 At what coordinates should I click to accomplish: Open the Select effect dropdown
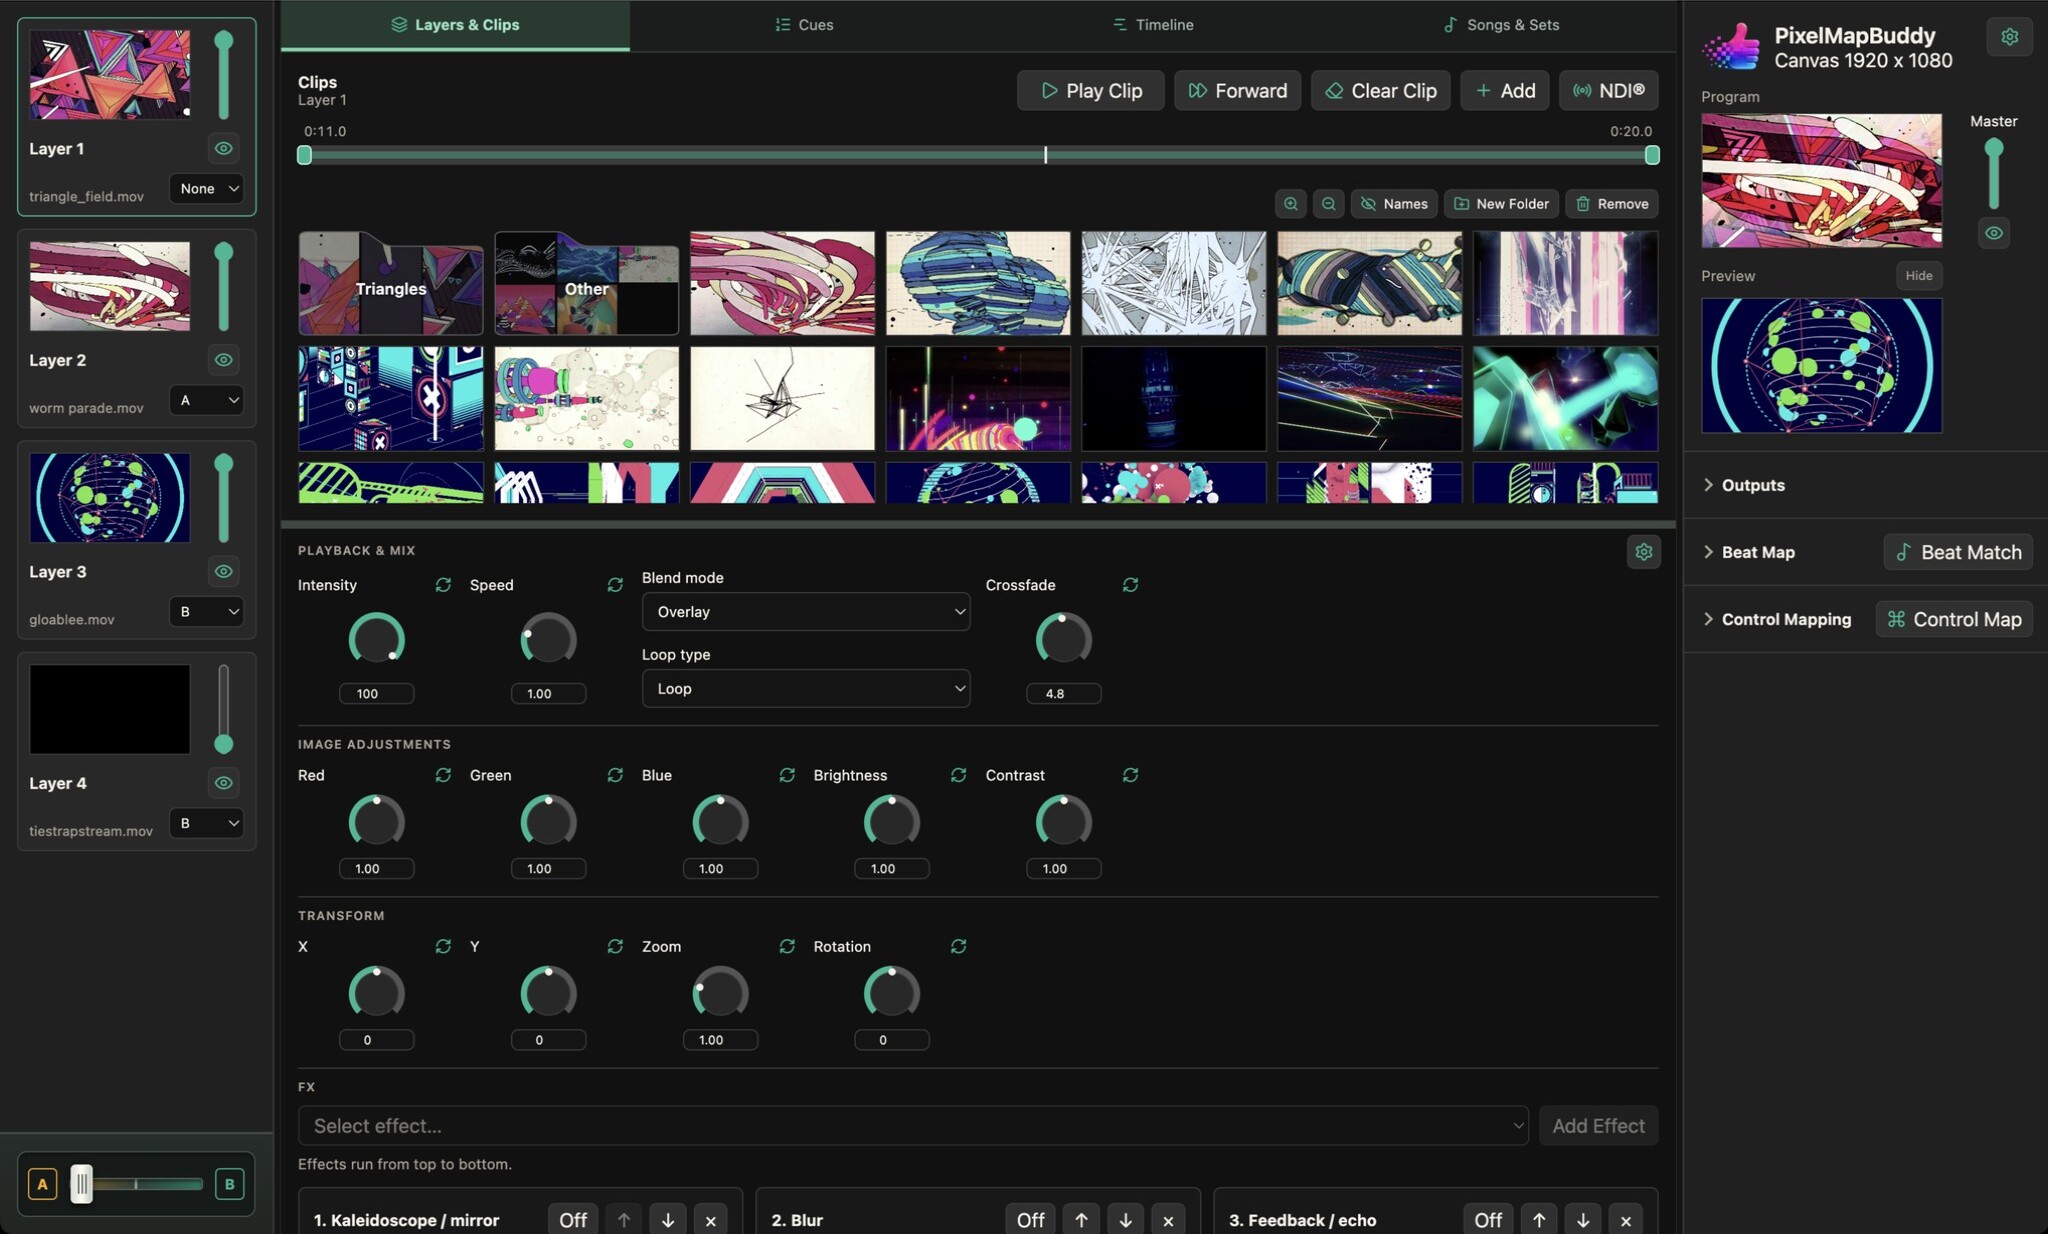coord(913,1126)
